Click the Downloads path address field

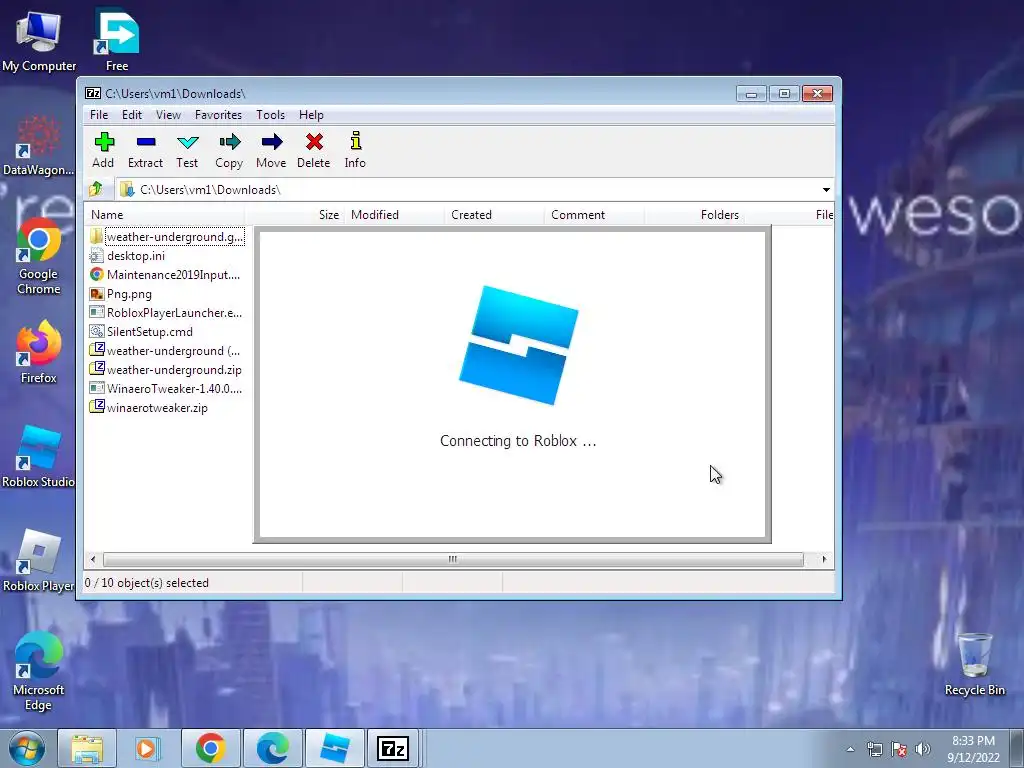coord(468,190)
